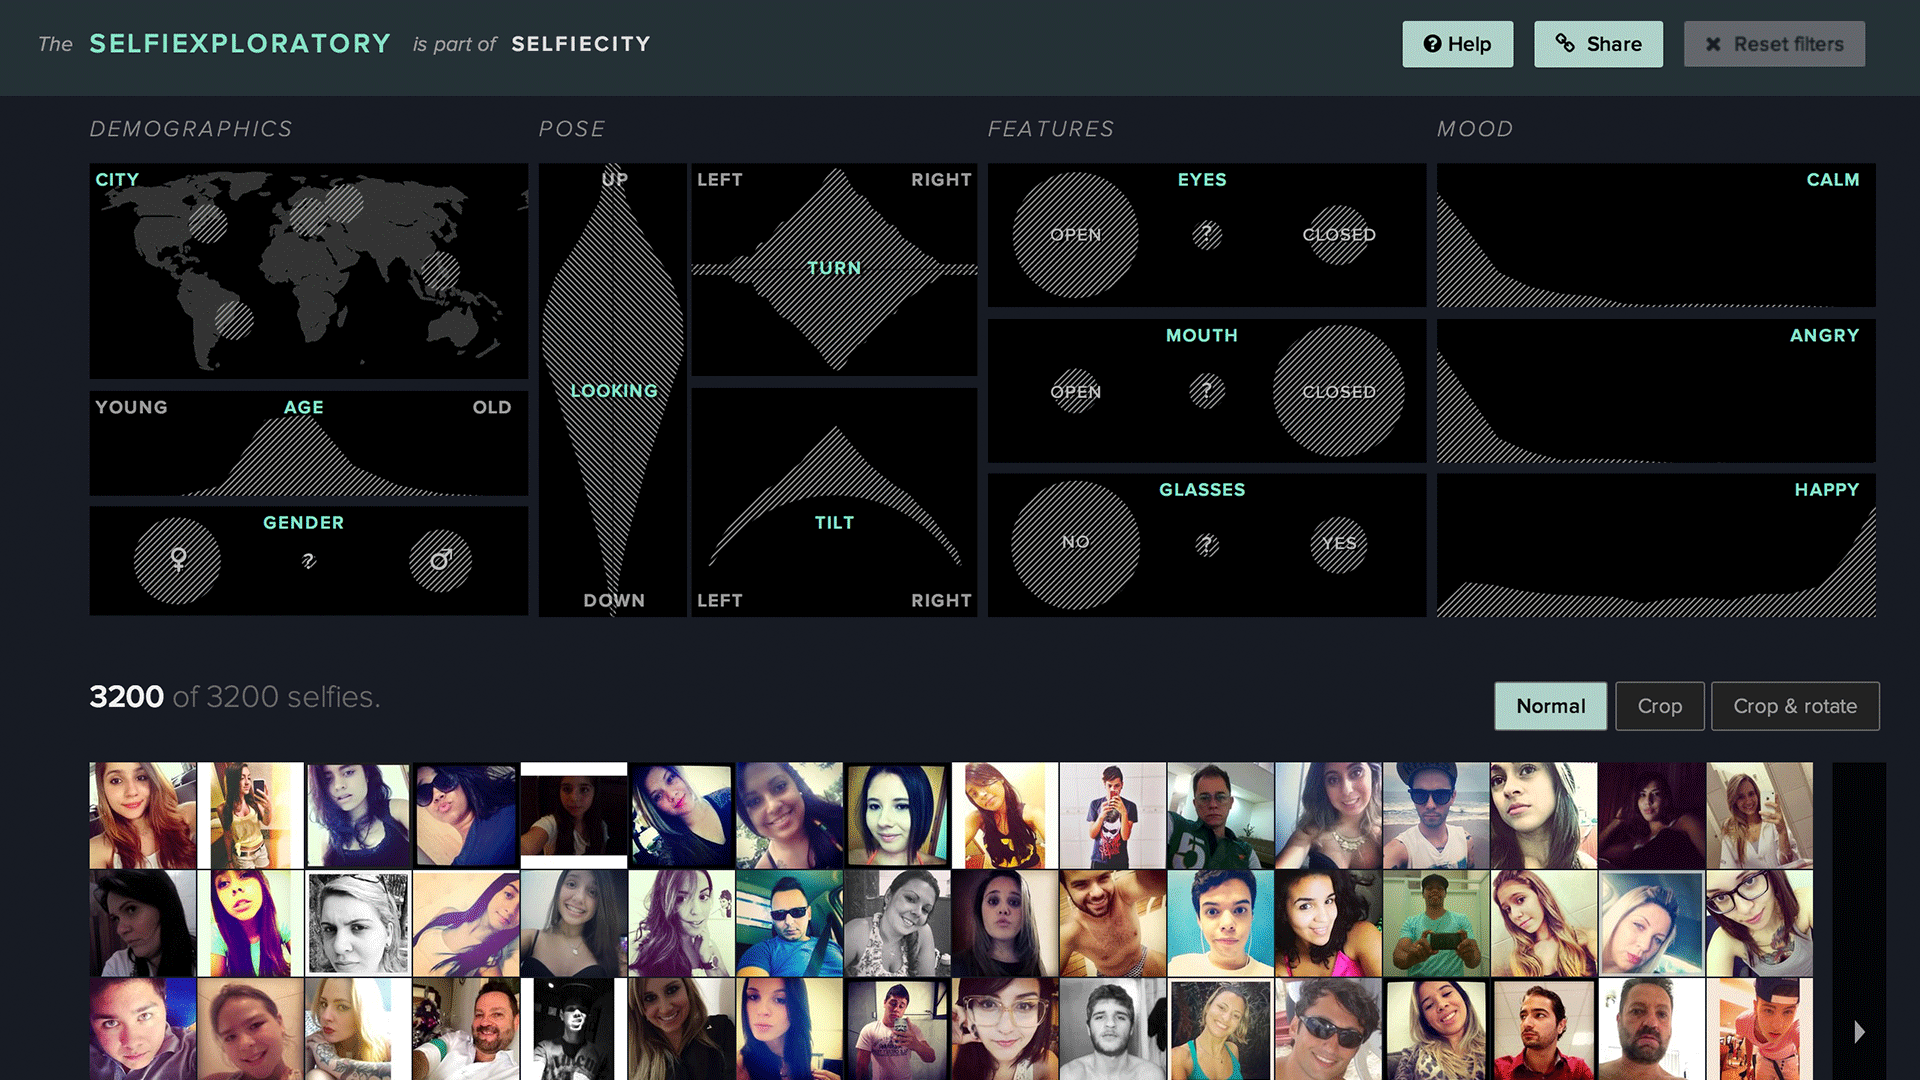The height and width of the screenshot is (1080, 1920).
Task: Click the unknown mouth question mark circle
Action: click(x=1207, y=390)
